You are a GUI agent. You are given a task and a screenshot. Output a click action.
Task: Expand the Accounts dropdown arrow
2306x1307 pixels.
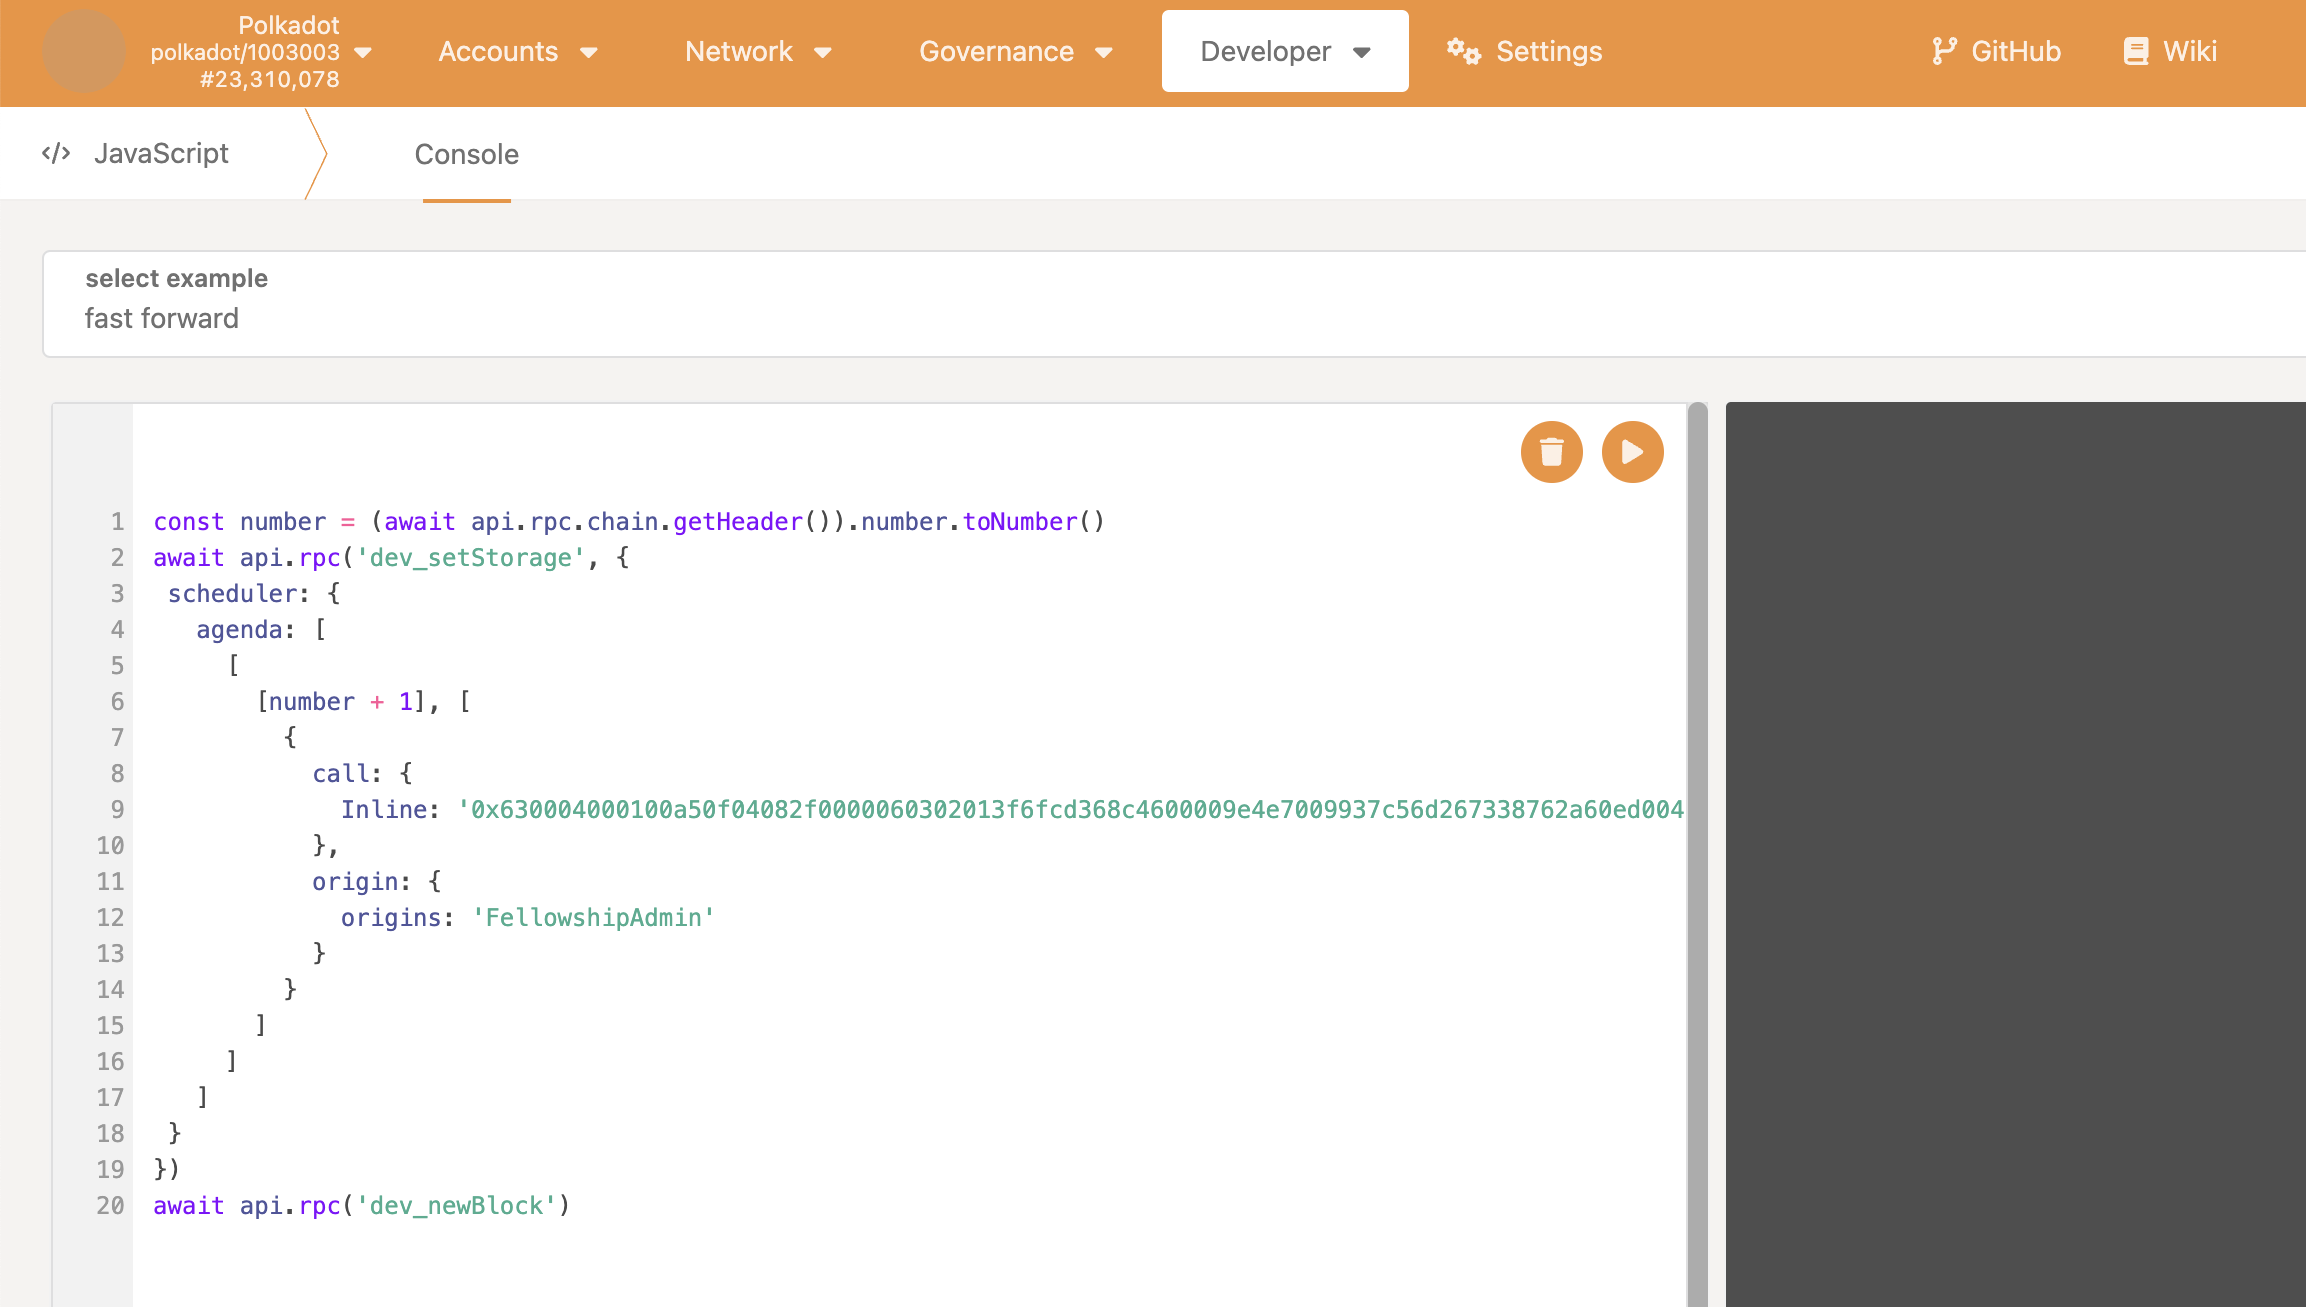point(589,52)
